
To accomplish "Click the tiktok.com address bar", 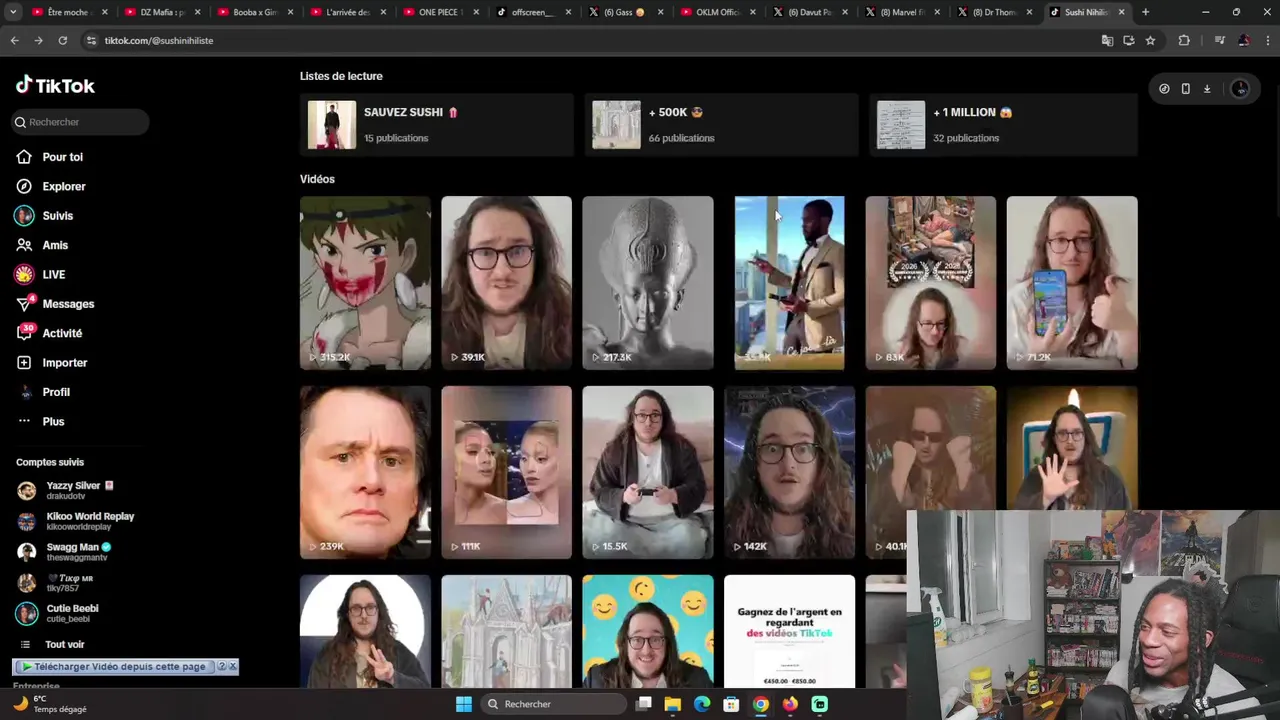I will [590, 40].
